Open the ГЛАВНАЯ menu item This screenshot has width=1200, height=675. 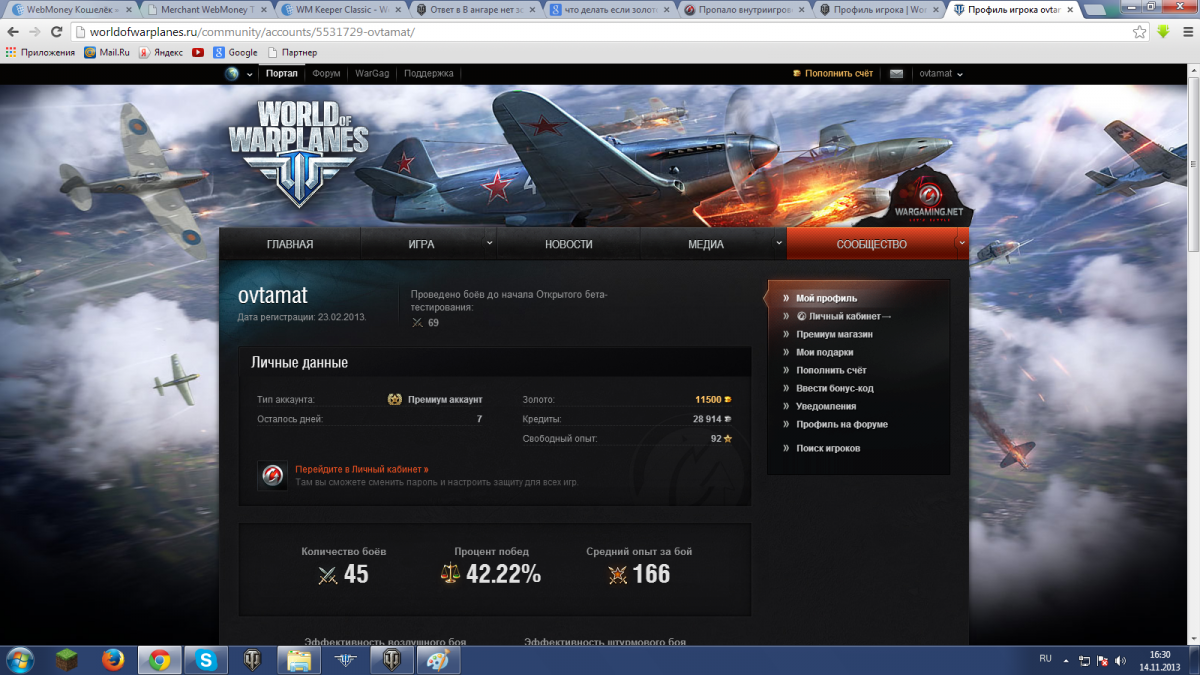[x=290, y=244]
